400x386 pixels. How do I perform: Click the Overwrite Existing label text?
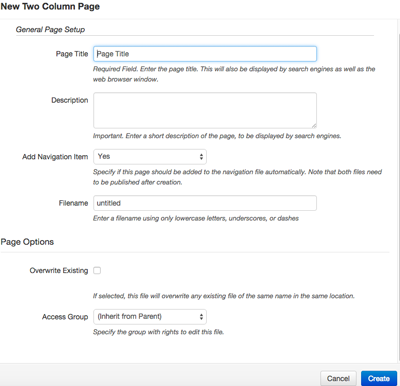point(59,270)
